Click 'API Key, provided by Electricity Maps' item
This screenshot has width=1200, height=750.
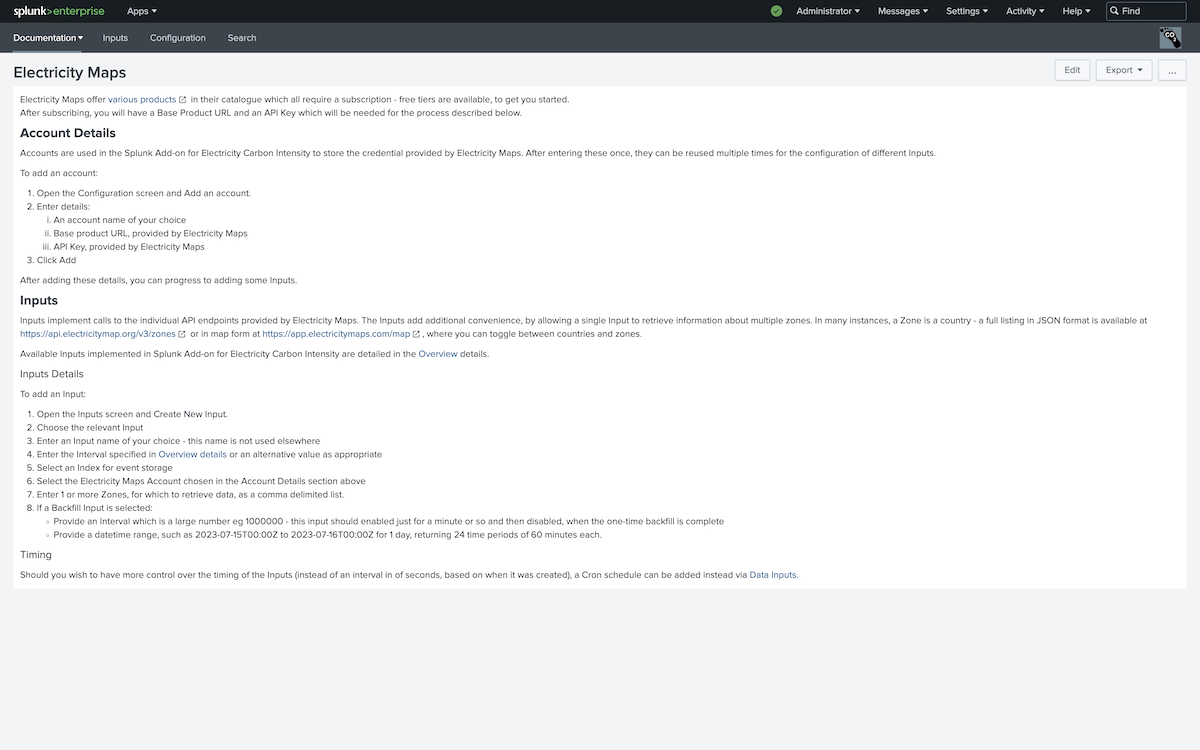(129, 247)
